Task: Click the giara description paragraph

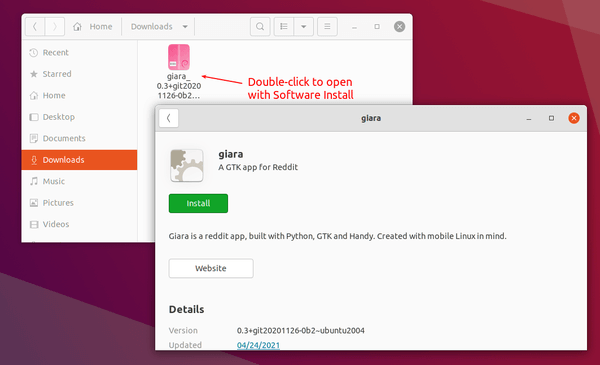Action: tap(338, 236)
